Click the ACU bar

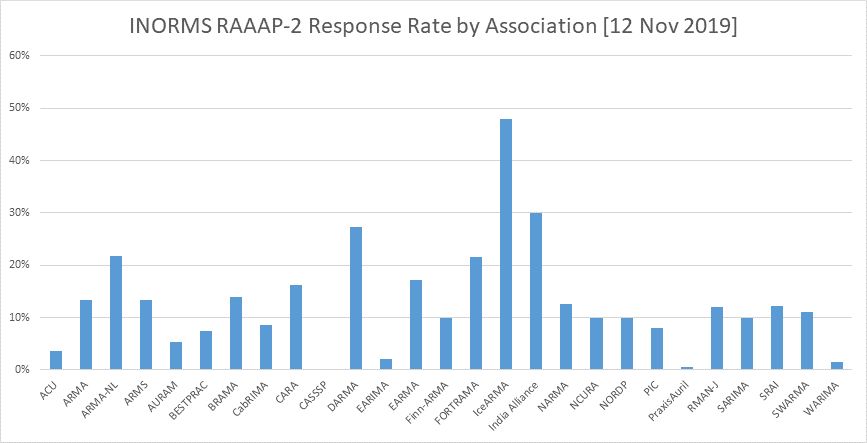click(56, 360)
